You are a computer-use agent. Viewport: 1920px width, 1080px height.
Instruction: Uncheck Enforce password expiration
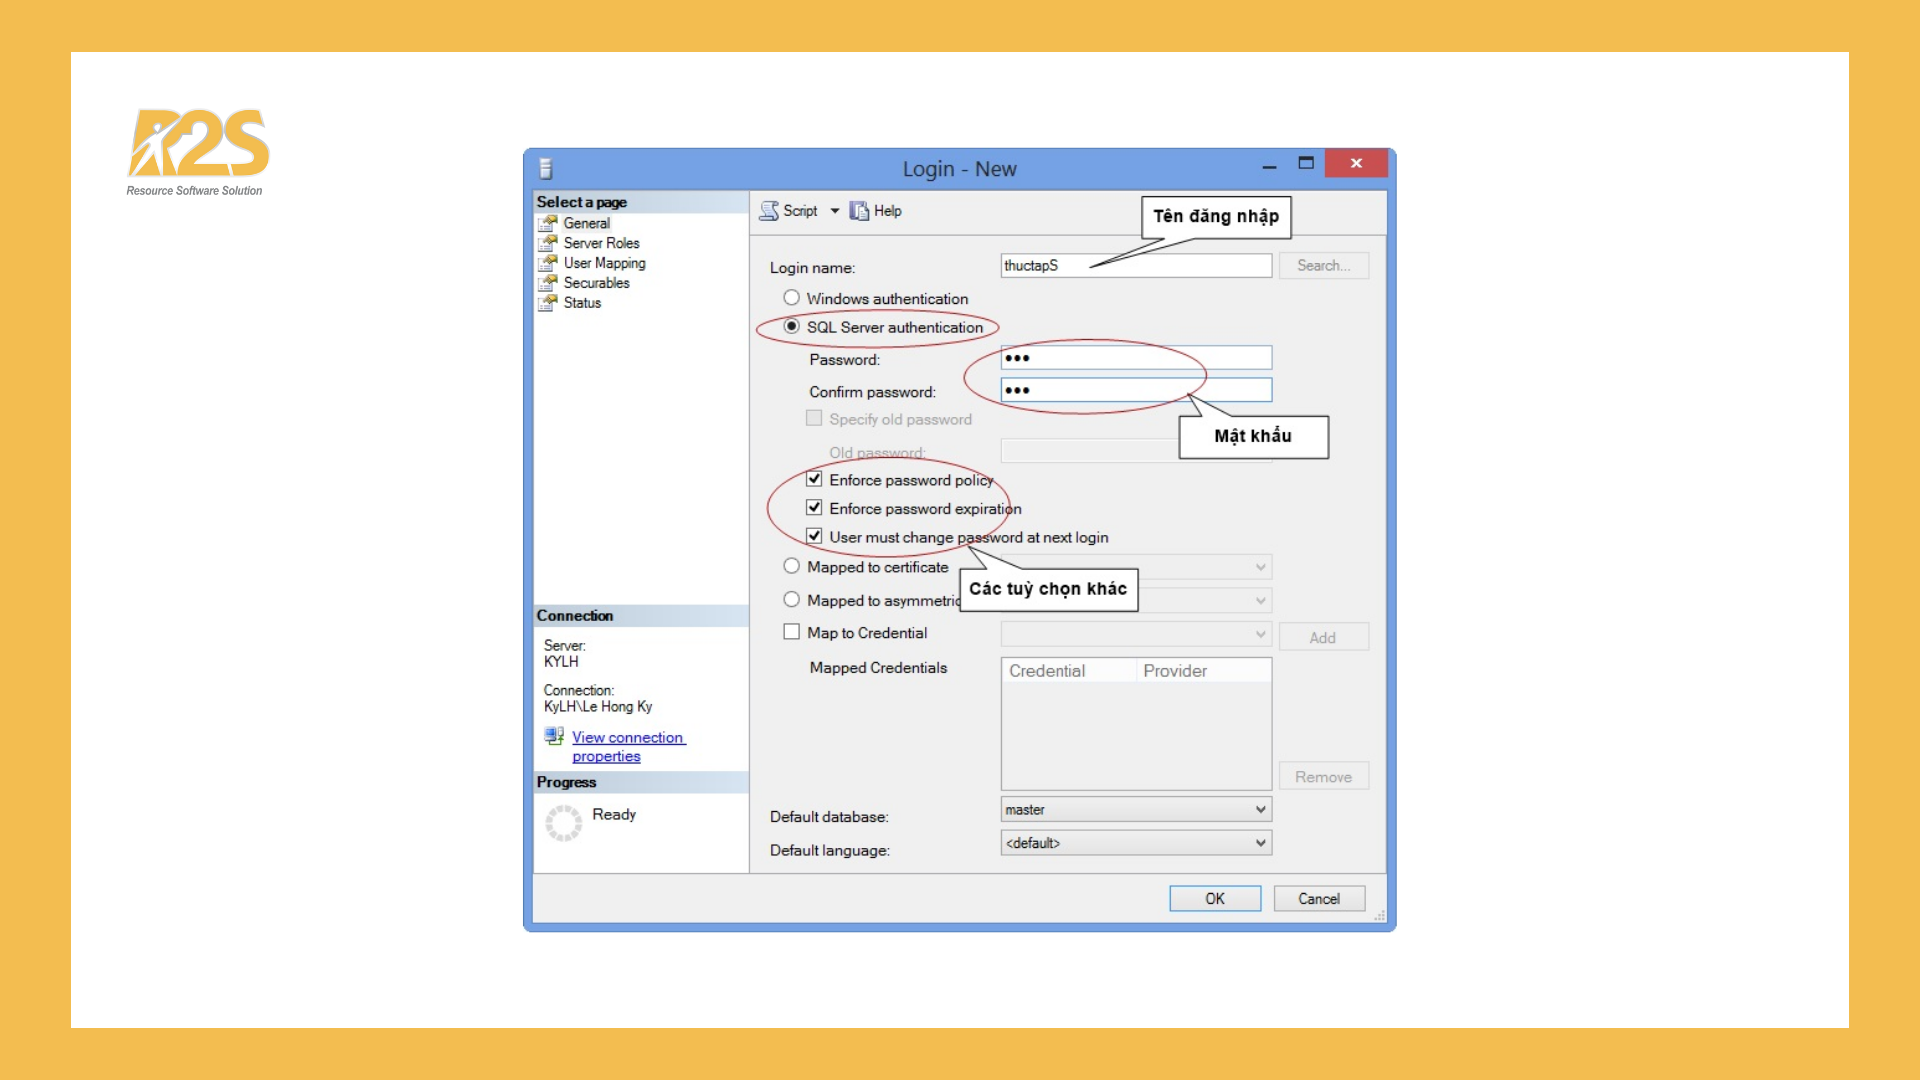coord(814,507)
